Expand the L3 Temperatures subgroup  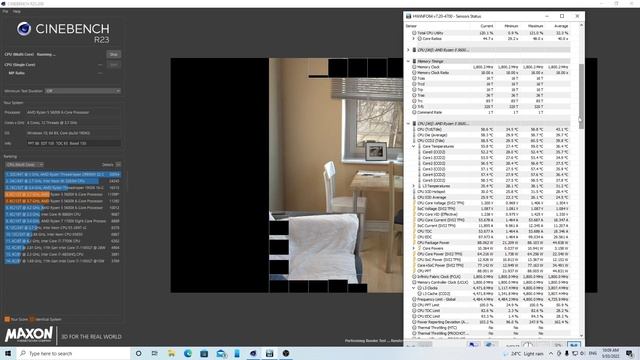(413, 186)
